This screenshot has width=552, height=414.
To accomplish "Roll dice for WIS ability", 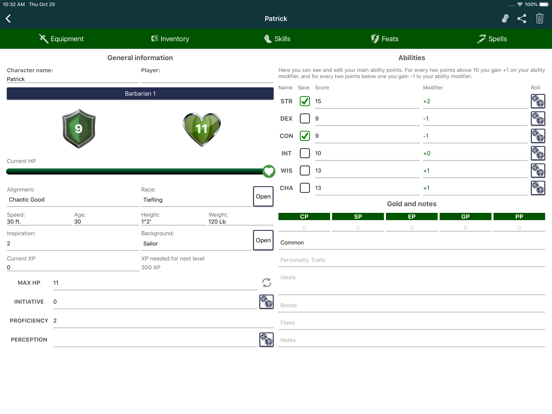I will pyautogui.click(x=538, y=170).
